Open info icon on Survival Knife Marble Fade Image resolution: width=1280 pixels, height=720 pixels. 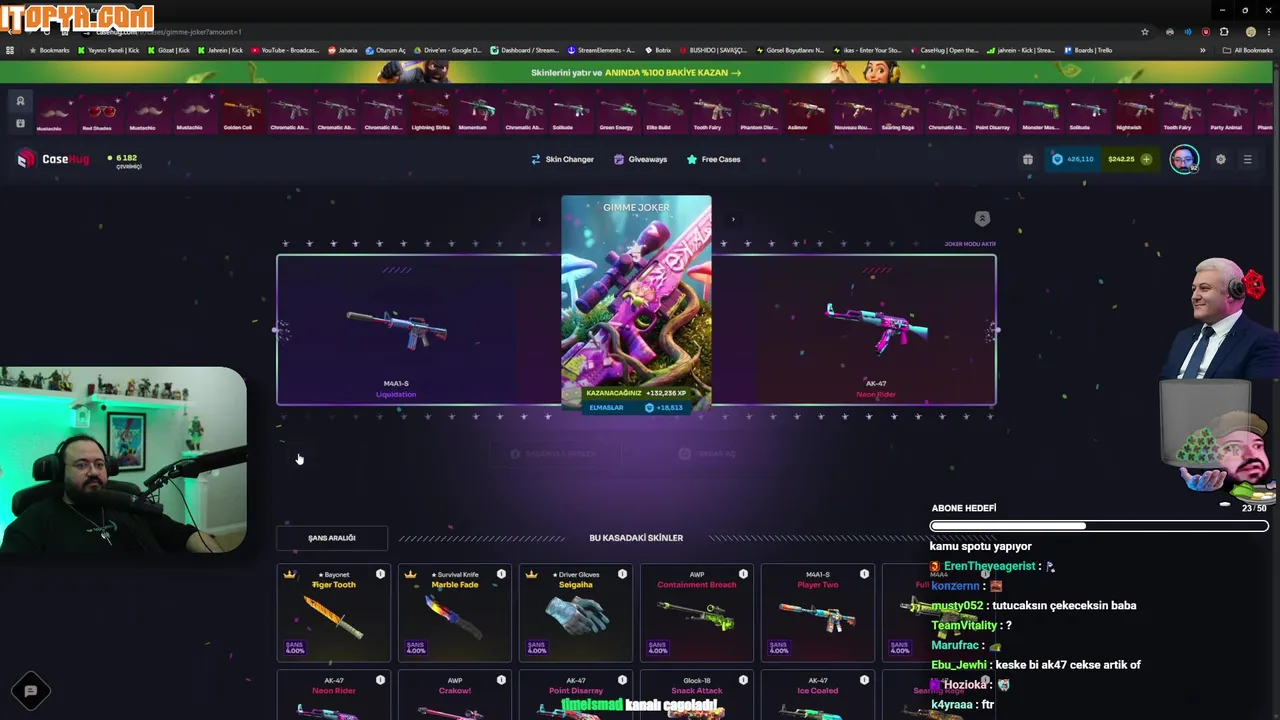click(501, 574)
